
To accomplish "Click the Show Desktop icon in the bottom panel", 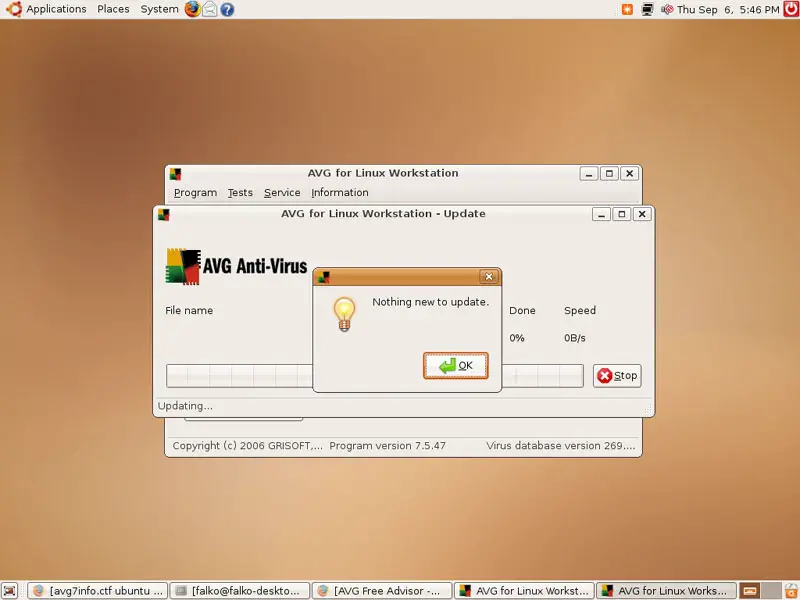I will click(x=10, y=591).
